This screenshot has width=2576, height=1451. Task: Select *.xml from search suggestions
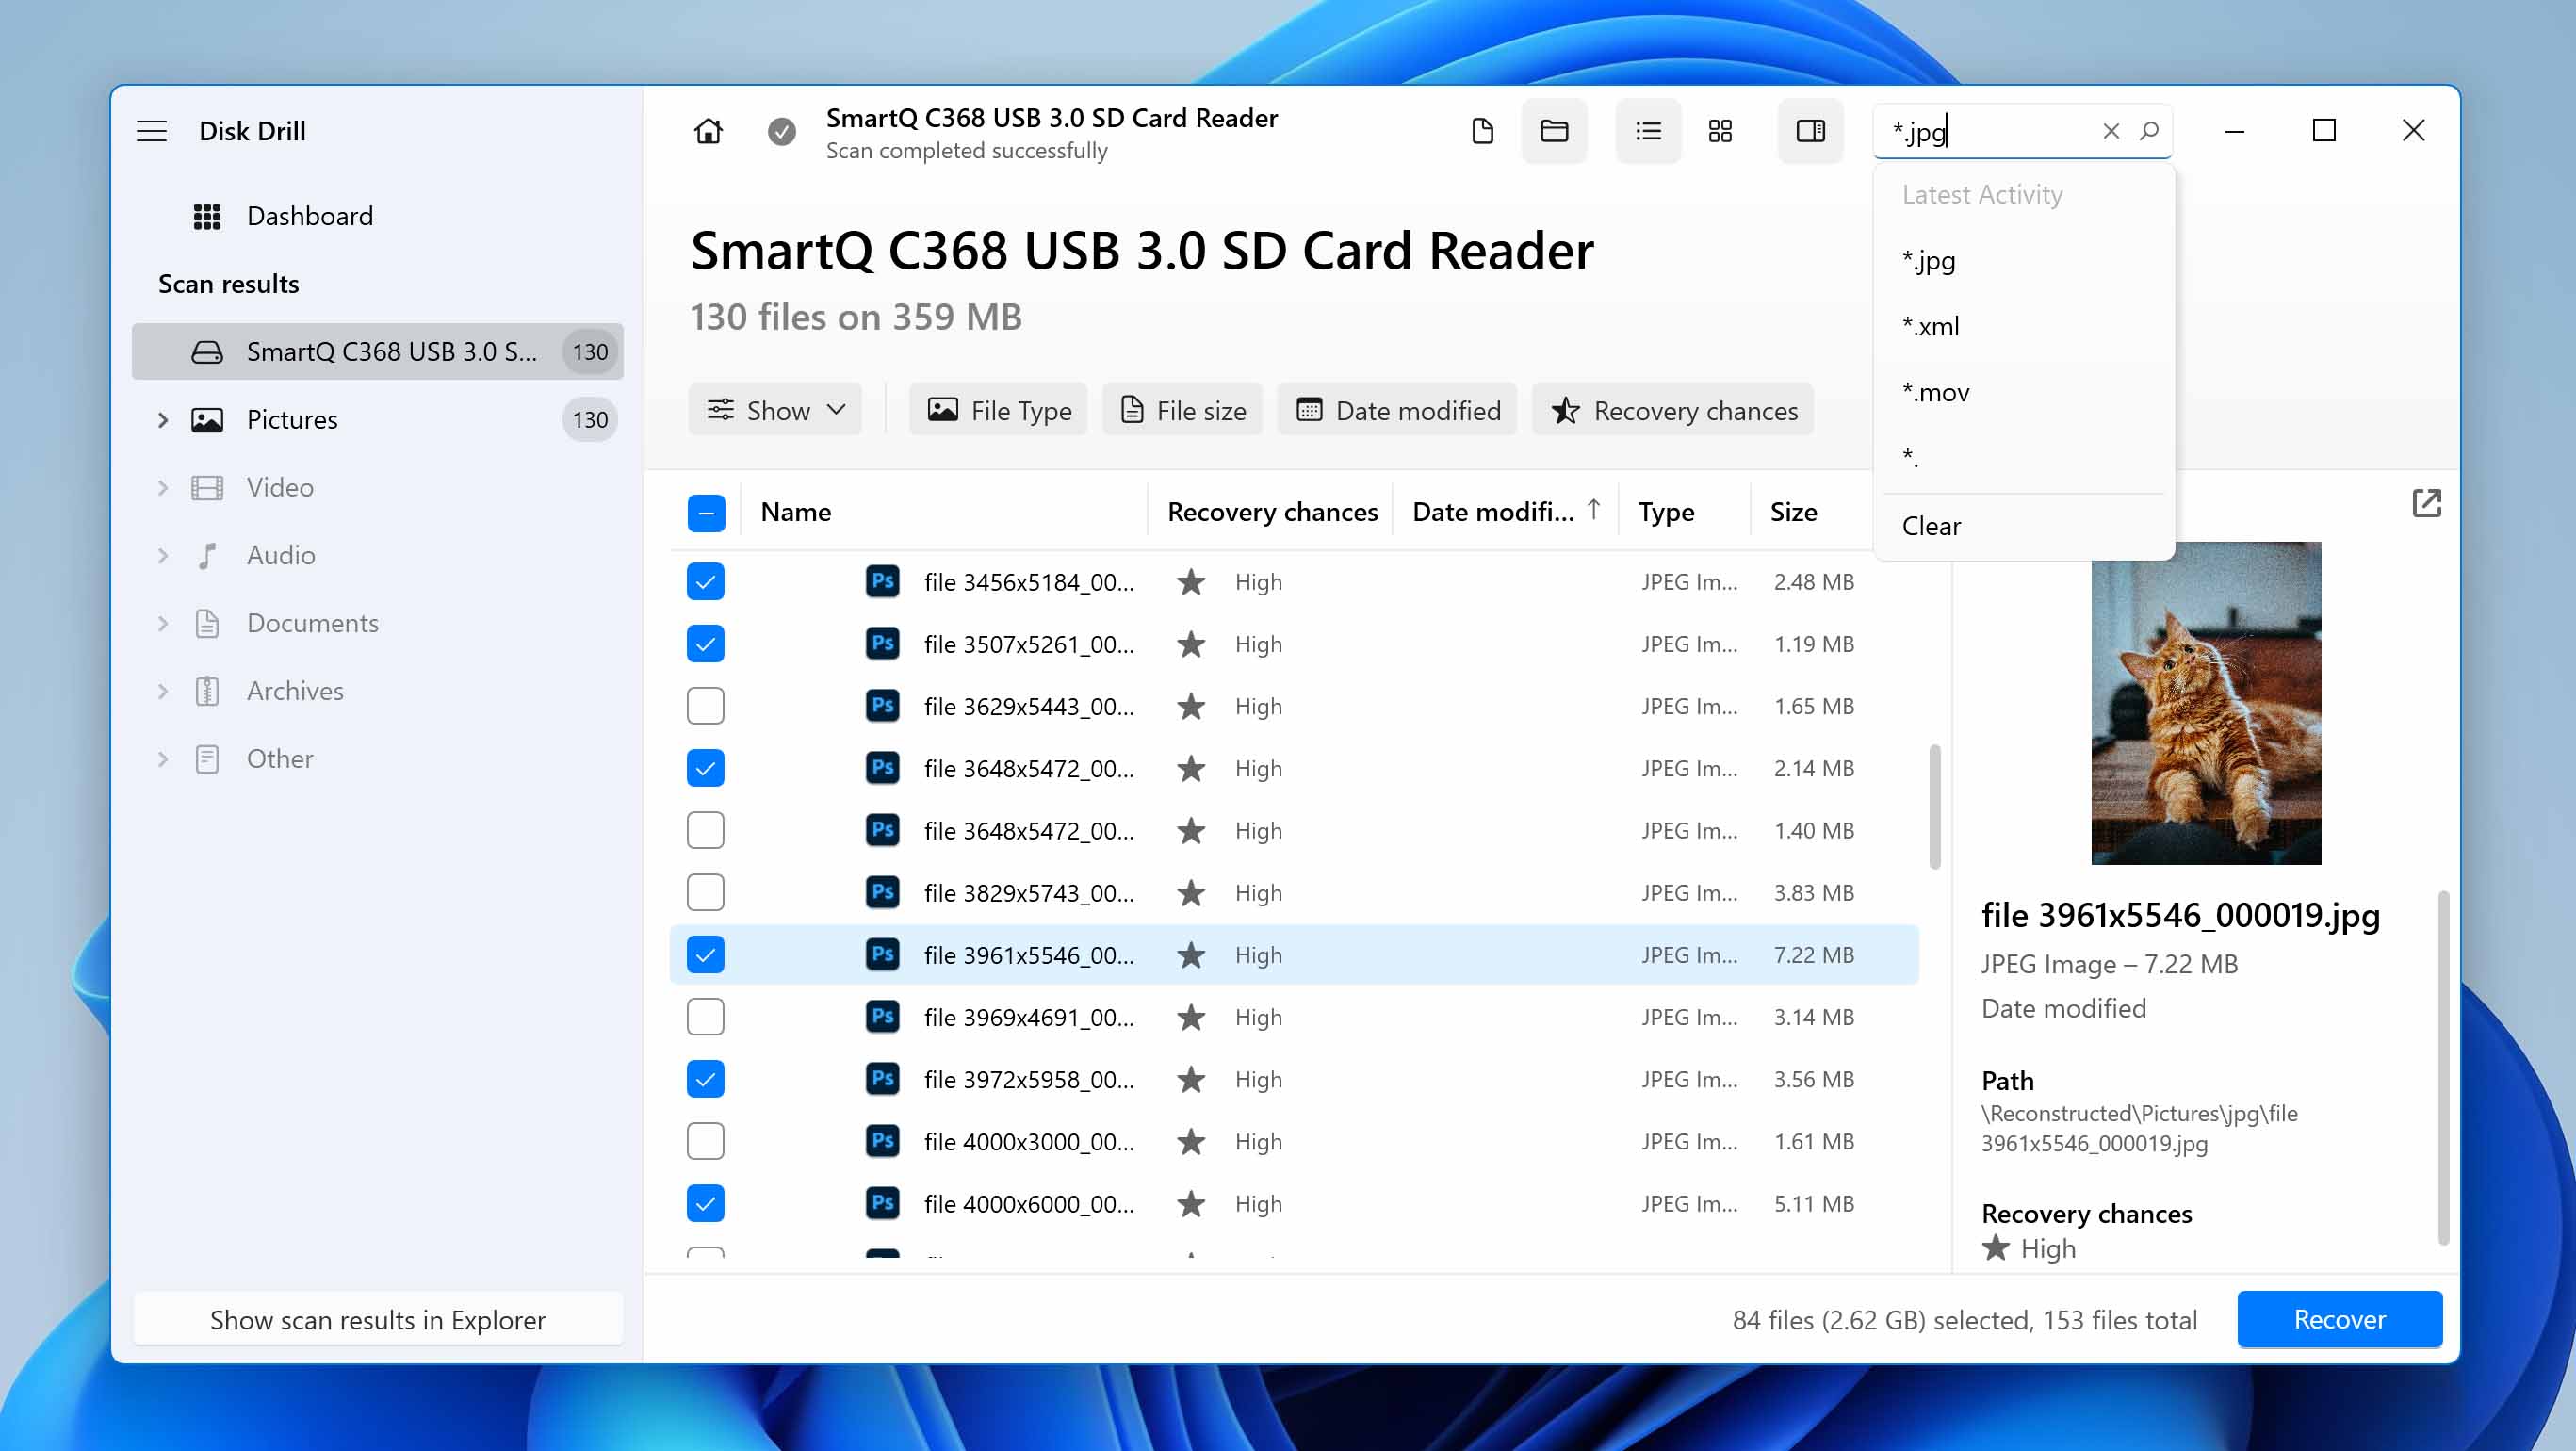click(x=1932, y=324)
